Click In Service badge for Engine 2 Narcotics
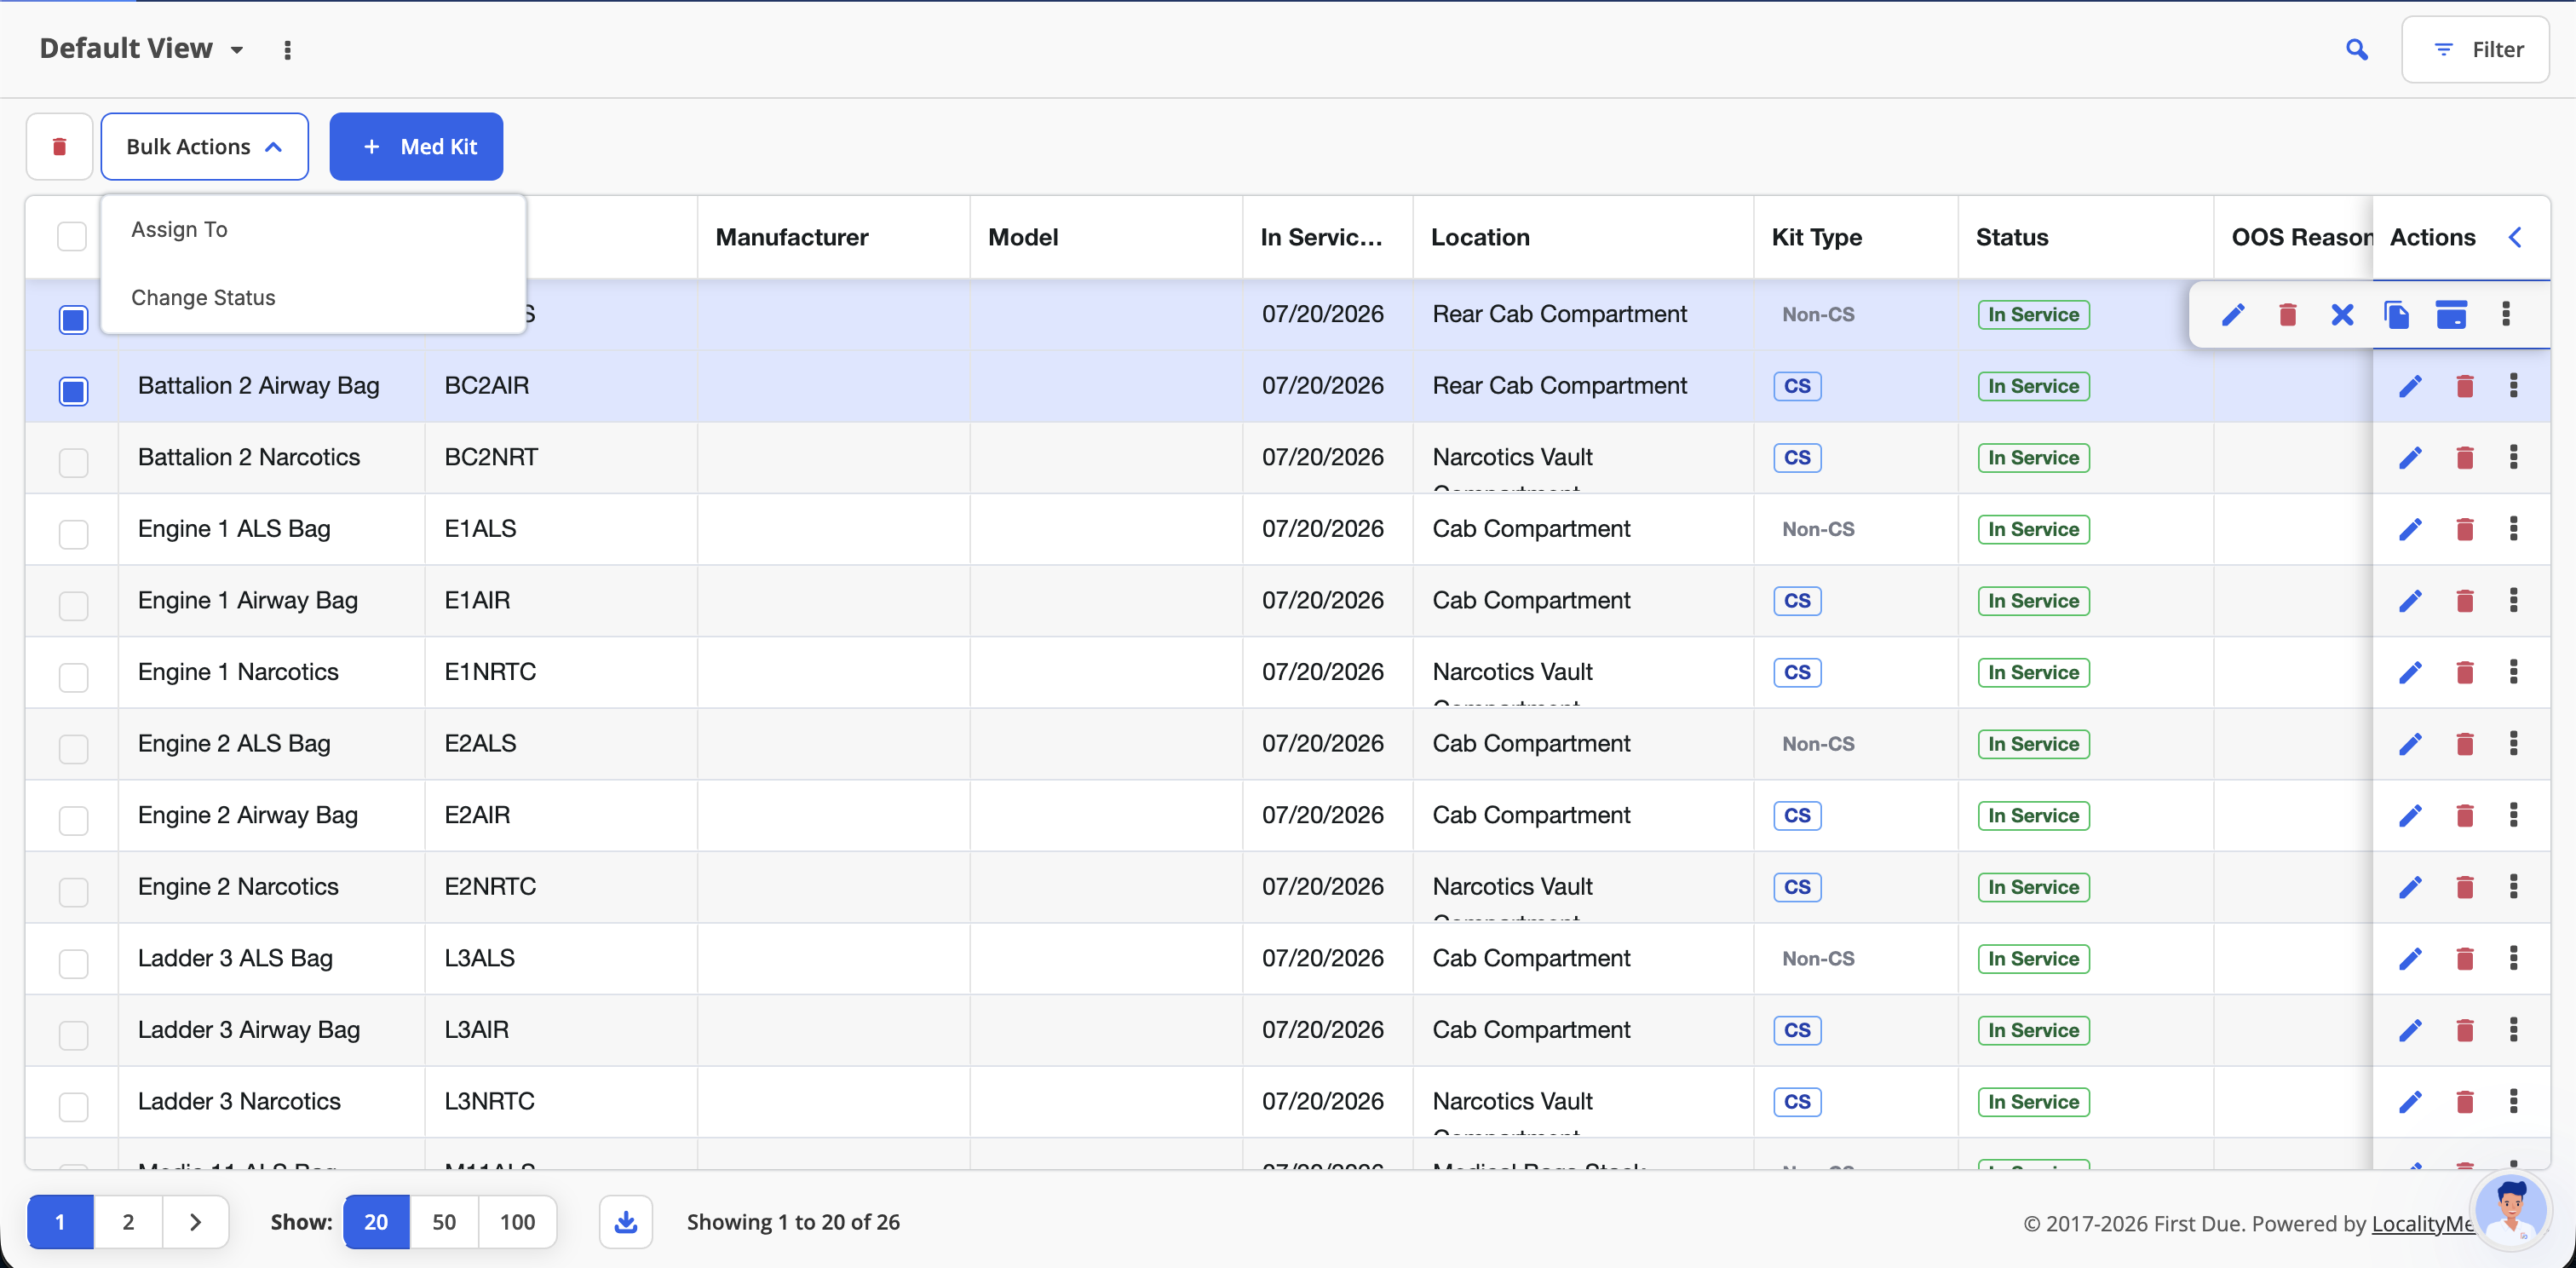Viewport: 2576px width, 1268px height. point(2033,887)
